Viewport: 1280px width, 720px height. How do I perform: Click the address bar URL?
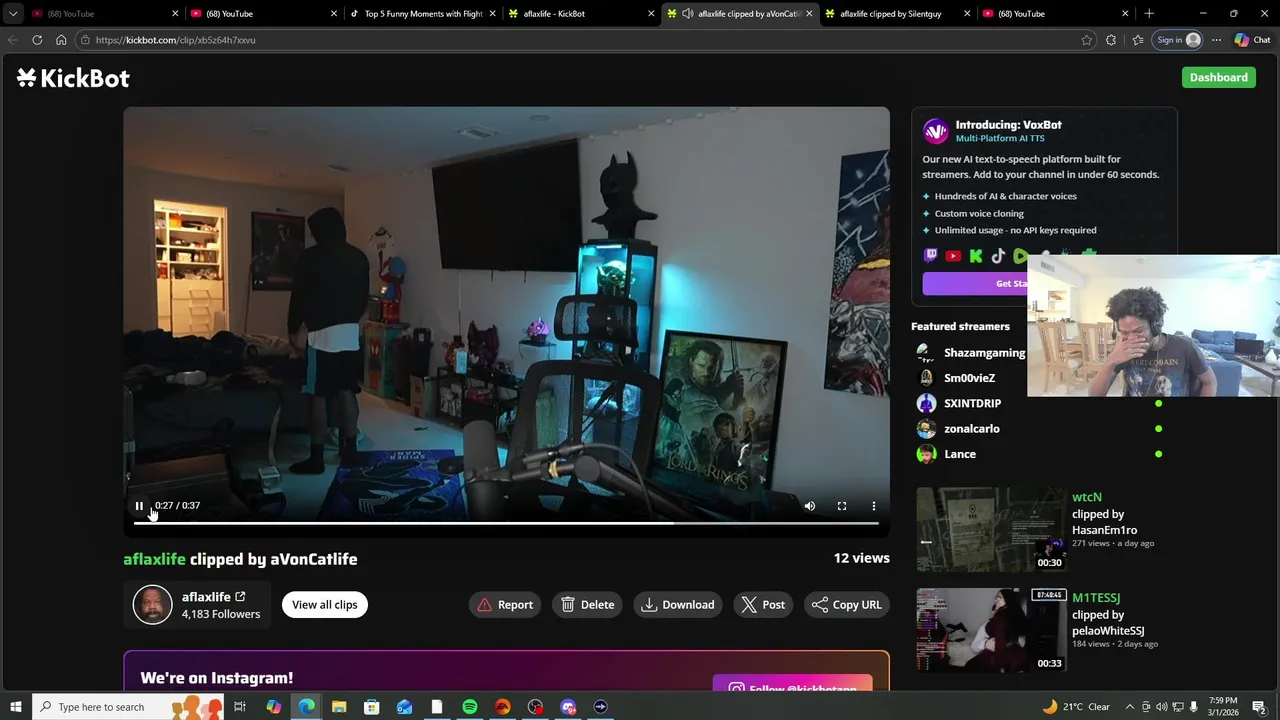click(x=176, y=40)
